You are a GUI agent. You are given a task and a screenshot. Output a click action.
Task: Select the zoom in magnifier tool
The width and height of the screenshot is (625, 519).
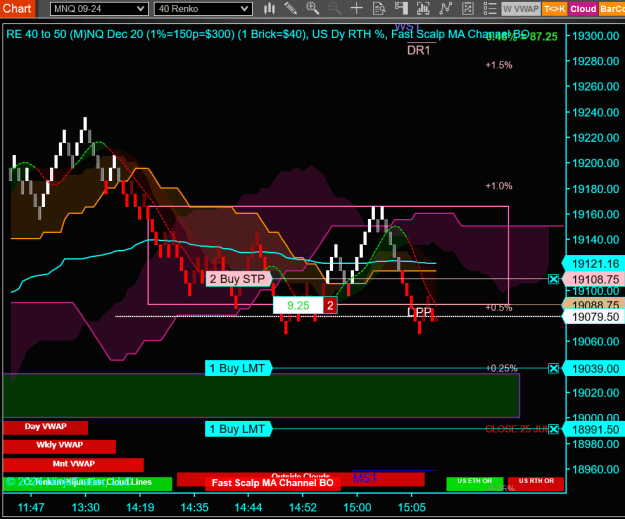point(312,8)
